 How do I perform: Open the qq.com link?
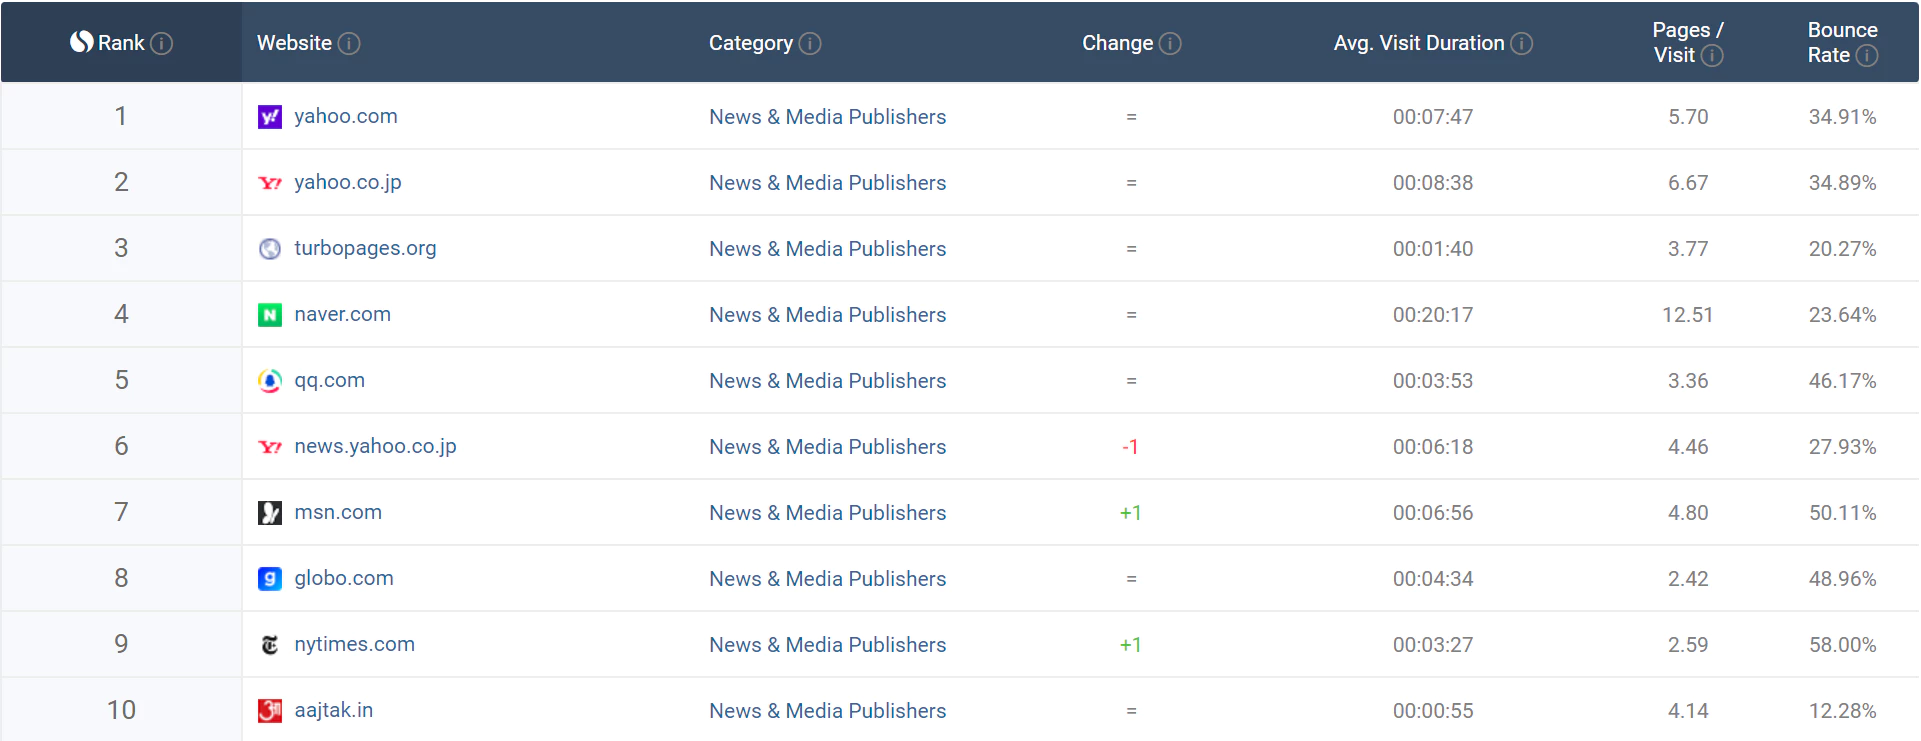(x=329, y=380)
